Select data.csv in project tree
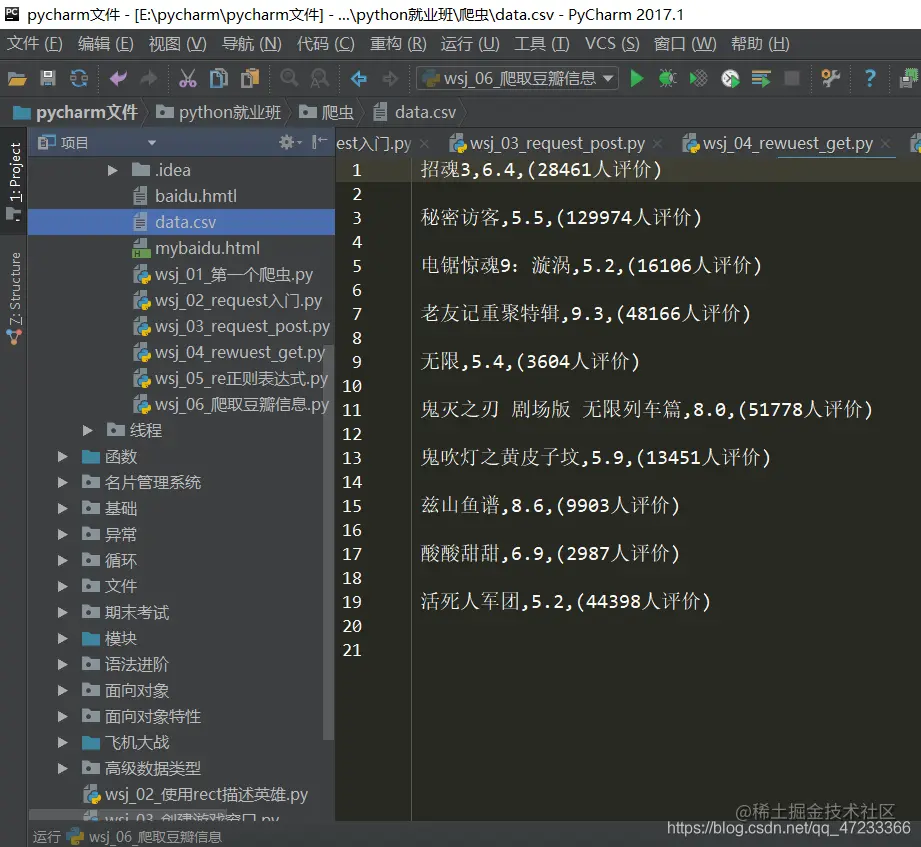The height and width of the screenshot is (847, 921). tap(181, 222)
